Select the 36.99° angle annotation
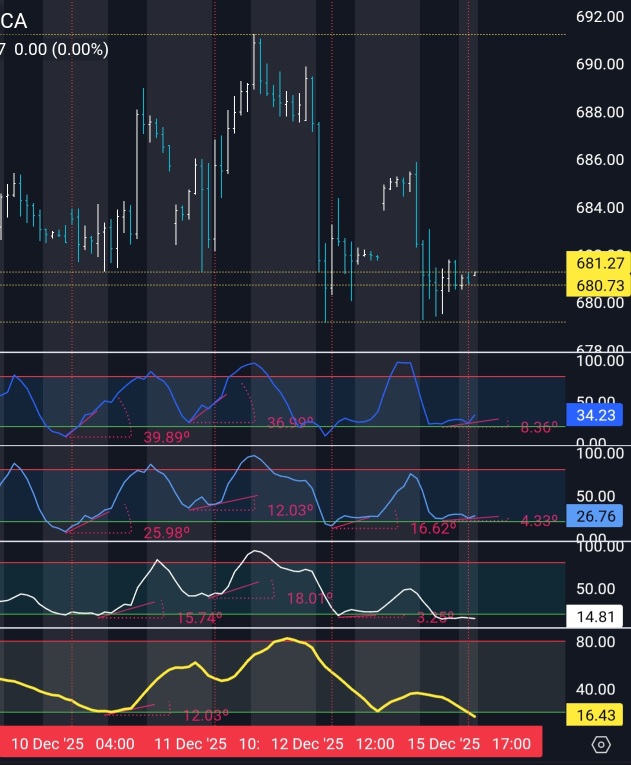This screenshot has width=631, height=765. tap(290, 423)
